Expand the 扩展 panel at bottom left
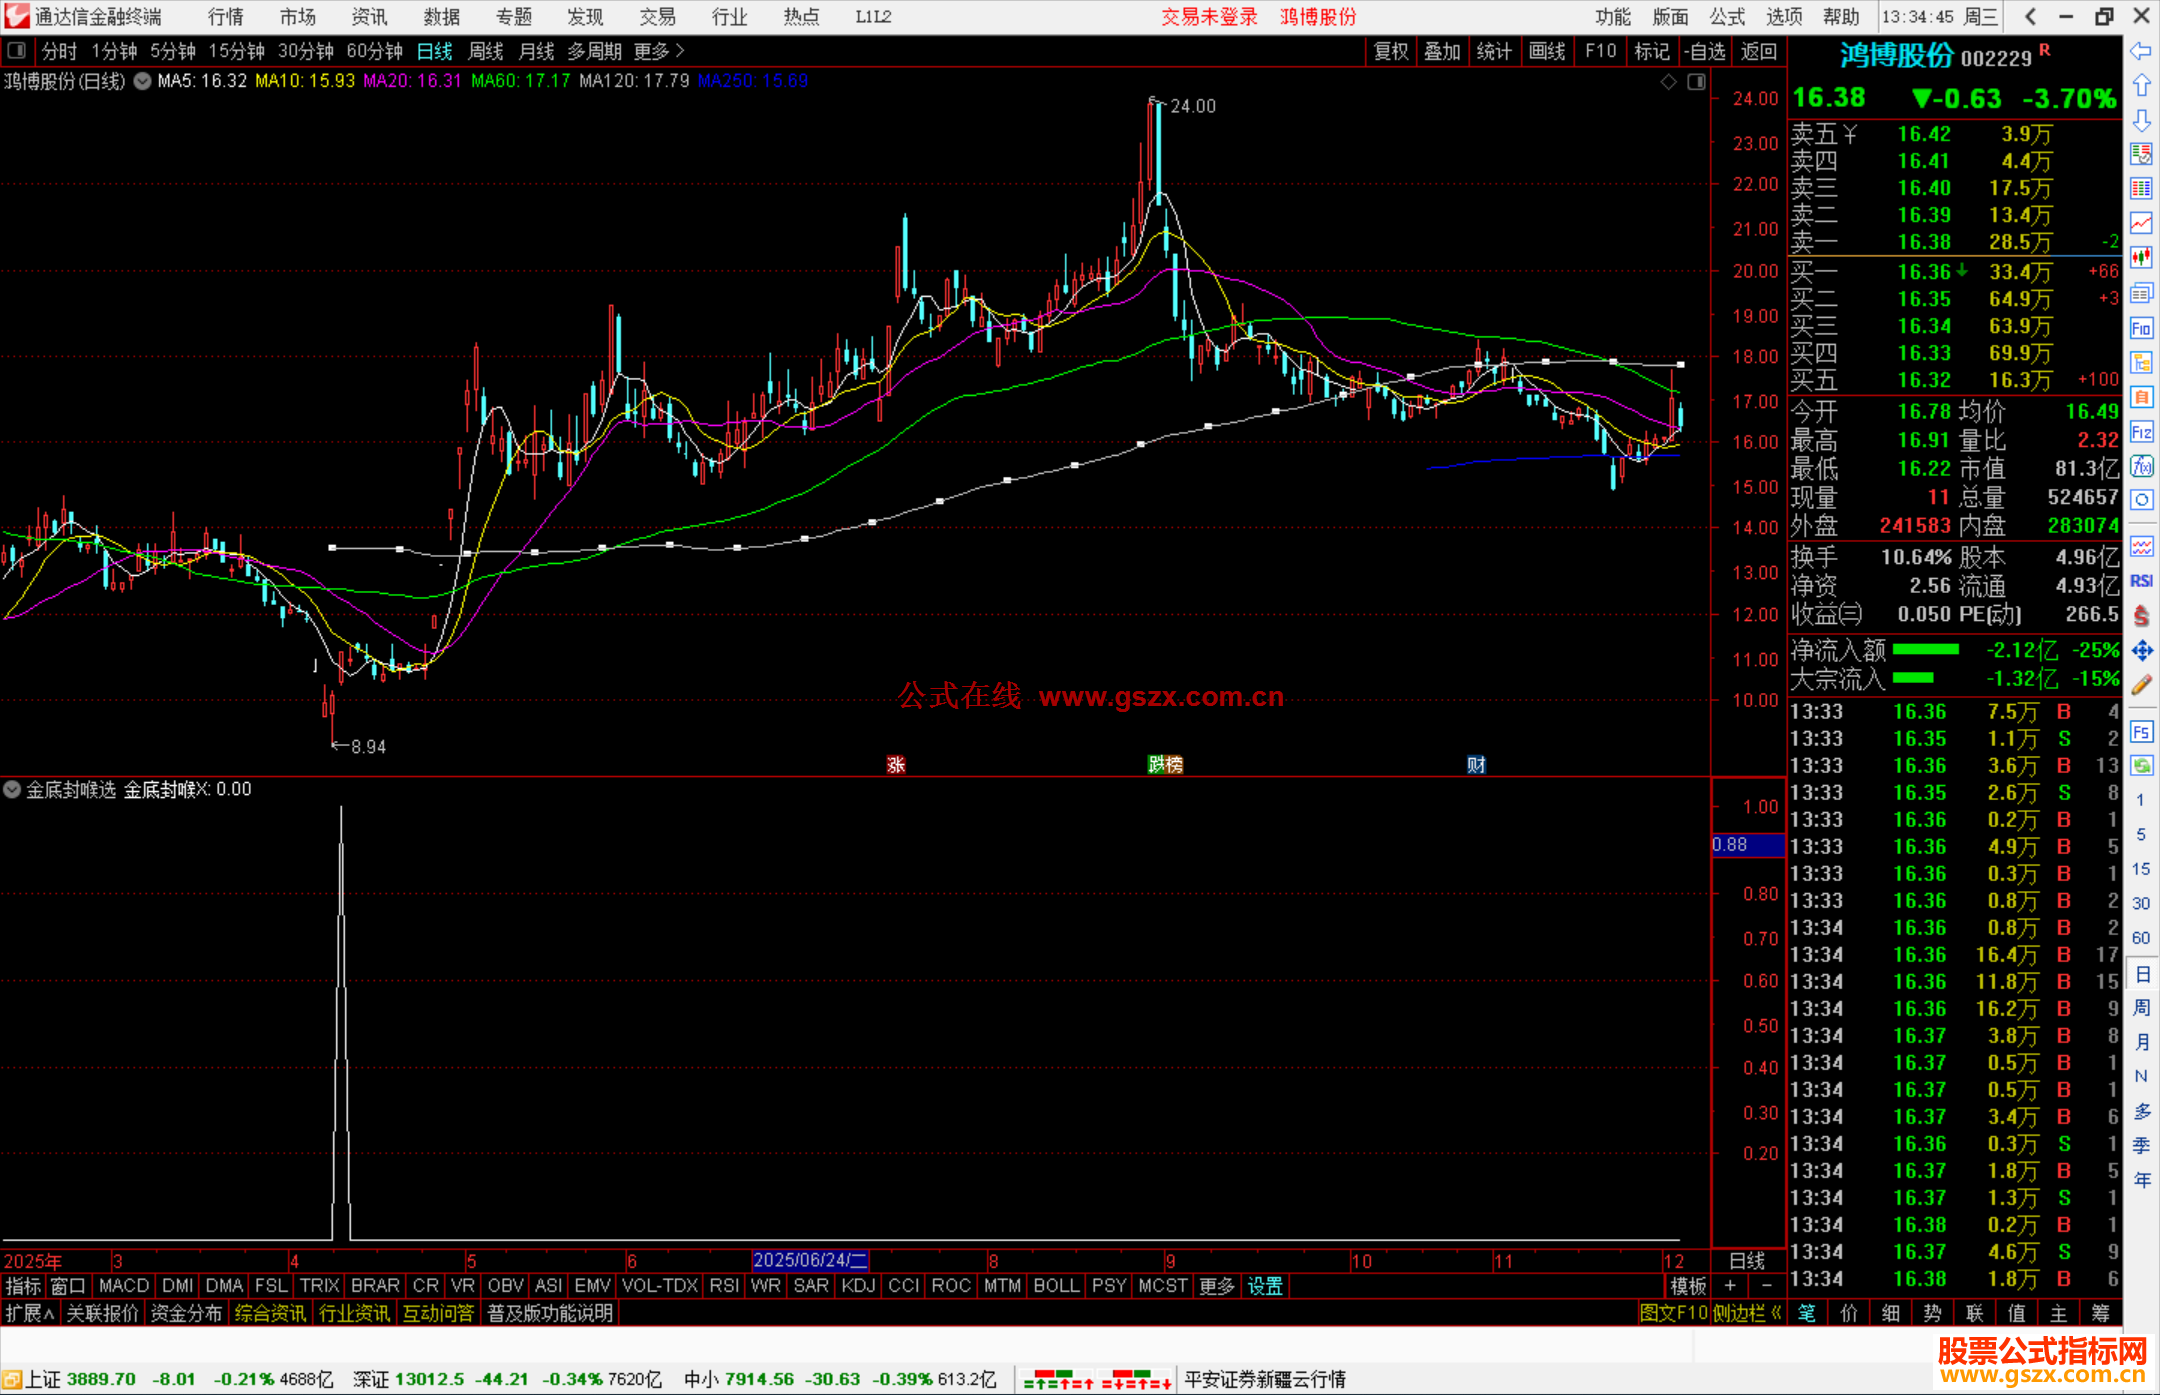This screenshot has width=2160, height=1395. [x=30, y=1313]
